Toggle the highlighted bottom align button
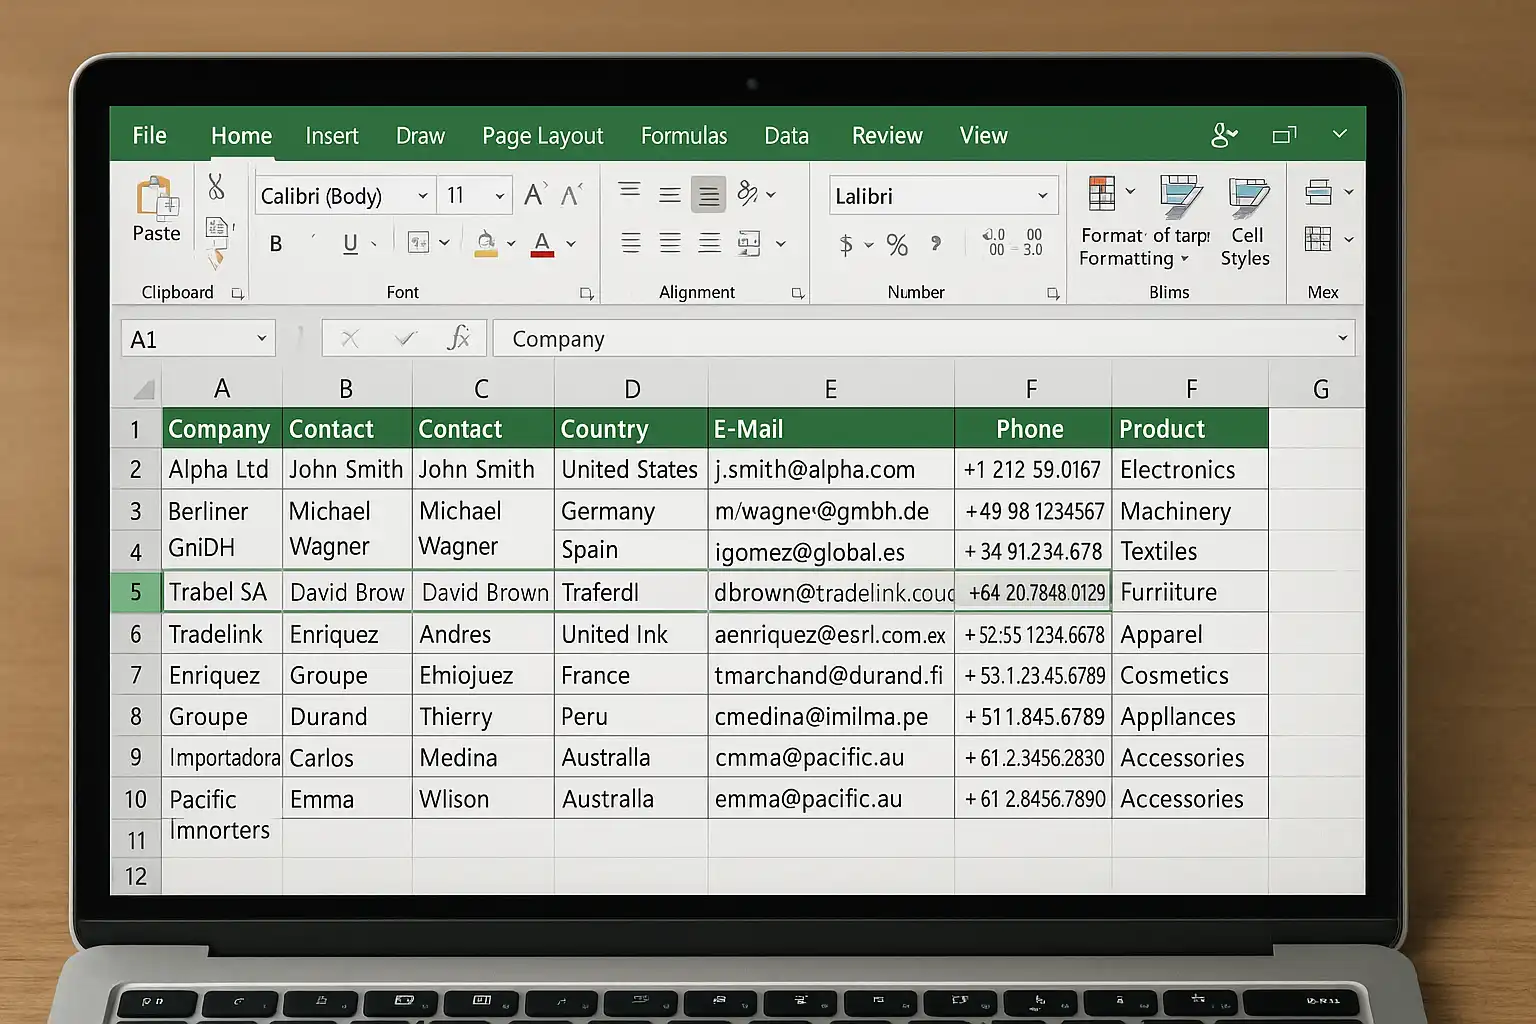The image size is (1536, 1024). (x=709, y=195)
